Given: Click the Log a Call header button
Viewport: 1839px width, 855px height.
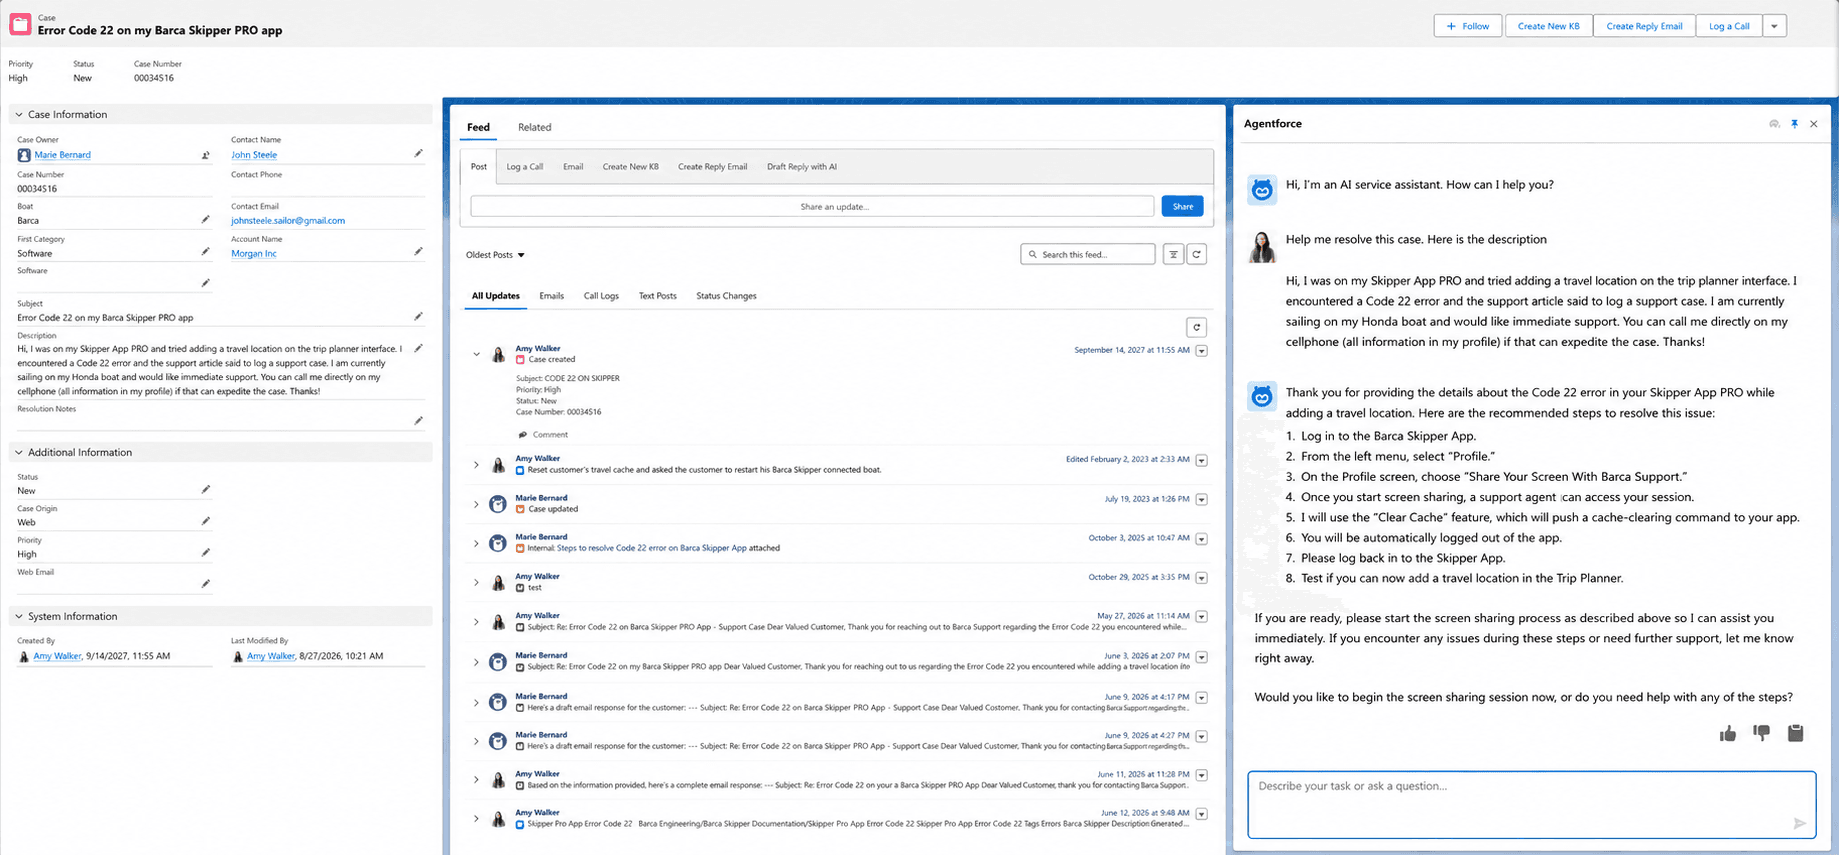Looking at the screenshot, I should 1729,26.
